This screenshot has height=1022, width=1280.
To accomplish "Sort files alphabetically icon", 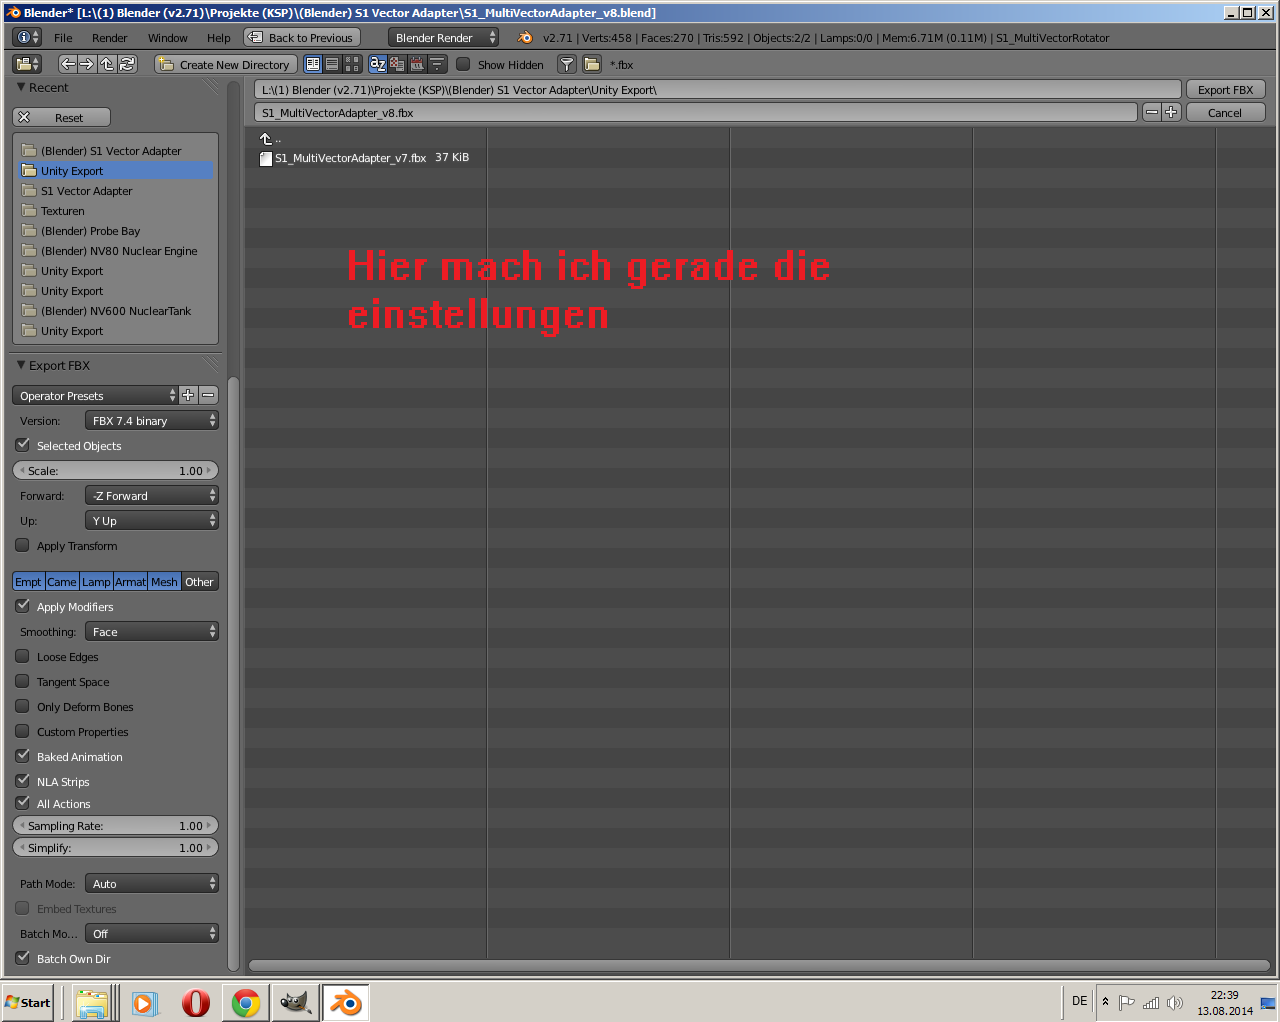I will coord(378,64).
